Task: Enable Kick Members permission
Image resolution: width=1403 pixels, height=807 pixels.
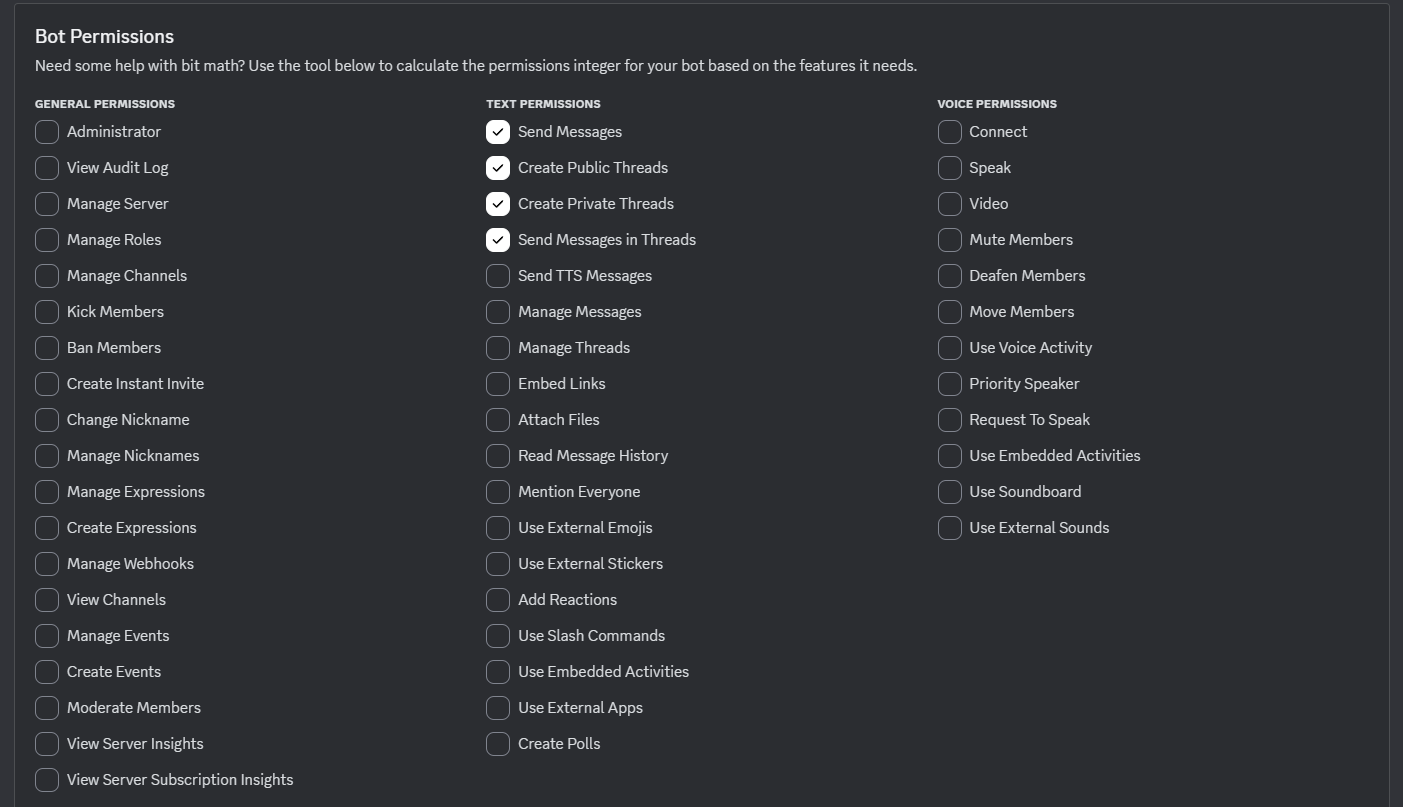Action: [x=47, y=312]
